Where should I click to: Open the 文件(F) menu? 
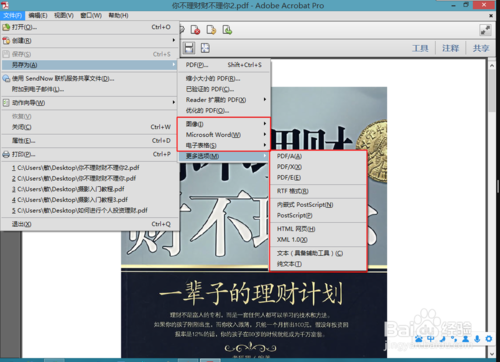click(x=12, y=16)
